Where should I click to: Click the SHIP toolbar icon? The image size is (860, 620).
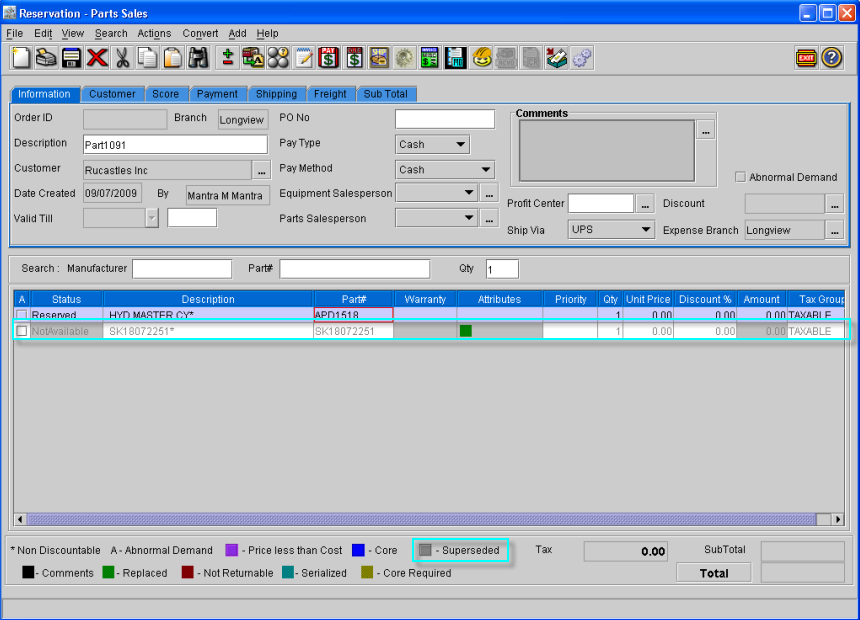click(x=380, y=58)
